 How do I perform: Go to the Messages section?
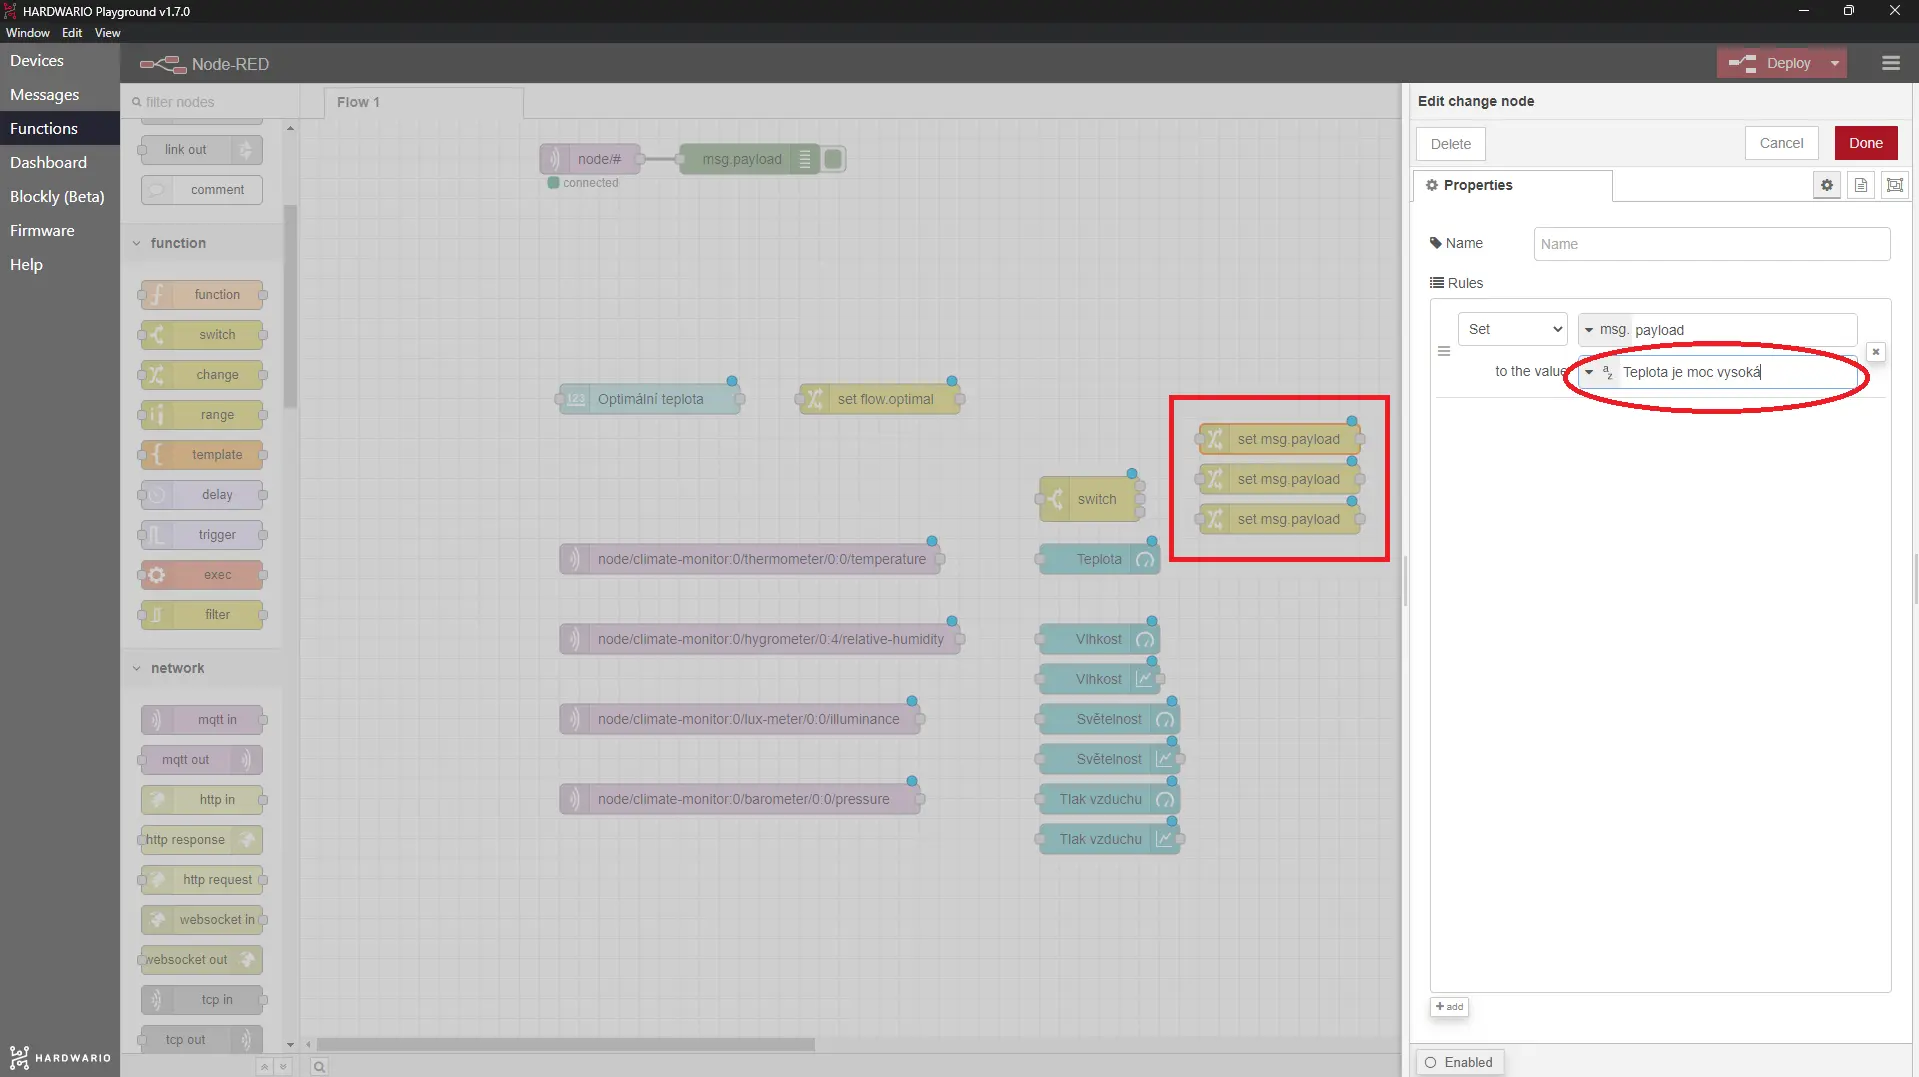coord(60,95)
